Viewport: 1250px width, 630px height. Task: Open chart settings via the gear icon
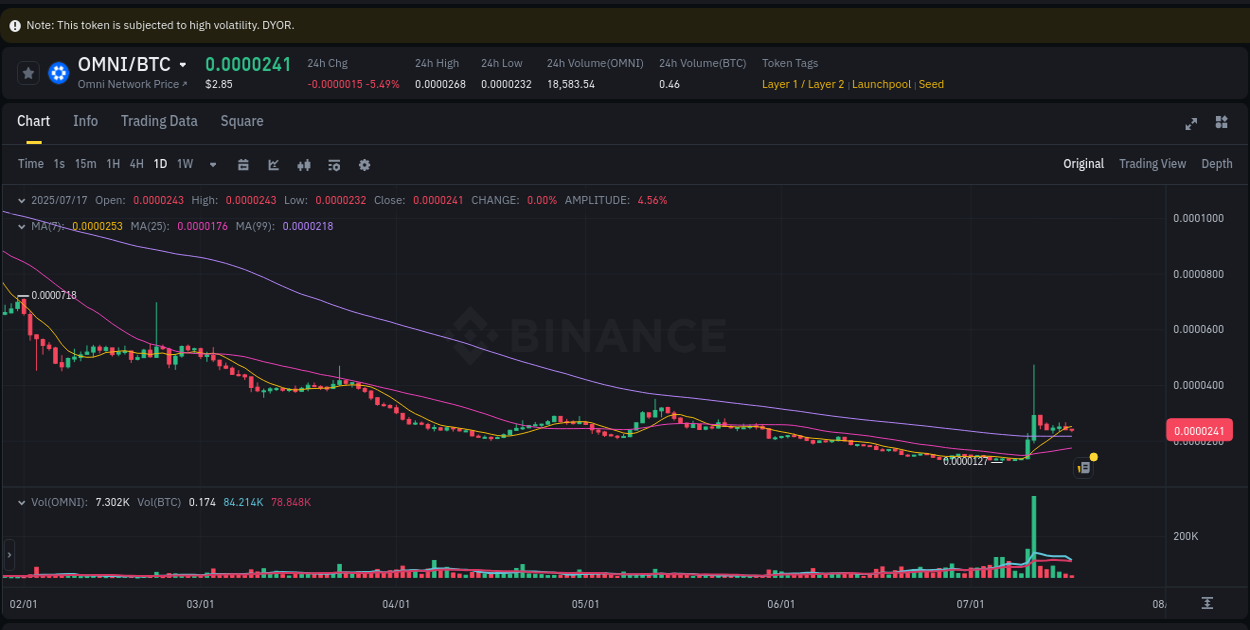coord(364,164)
